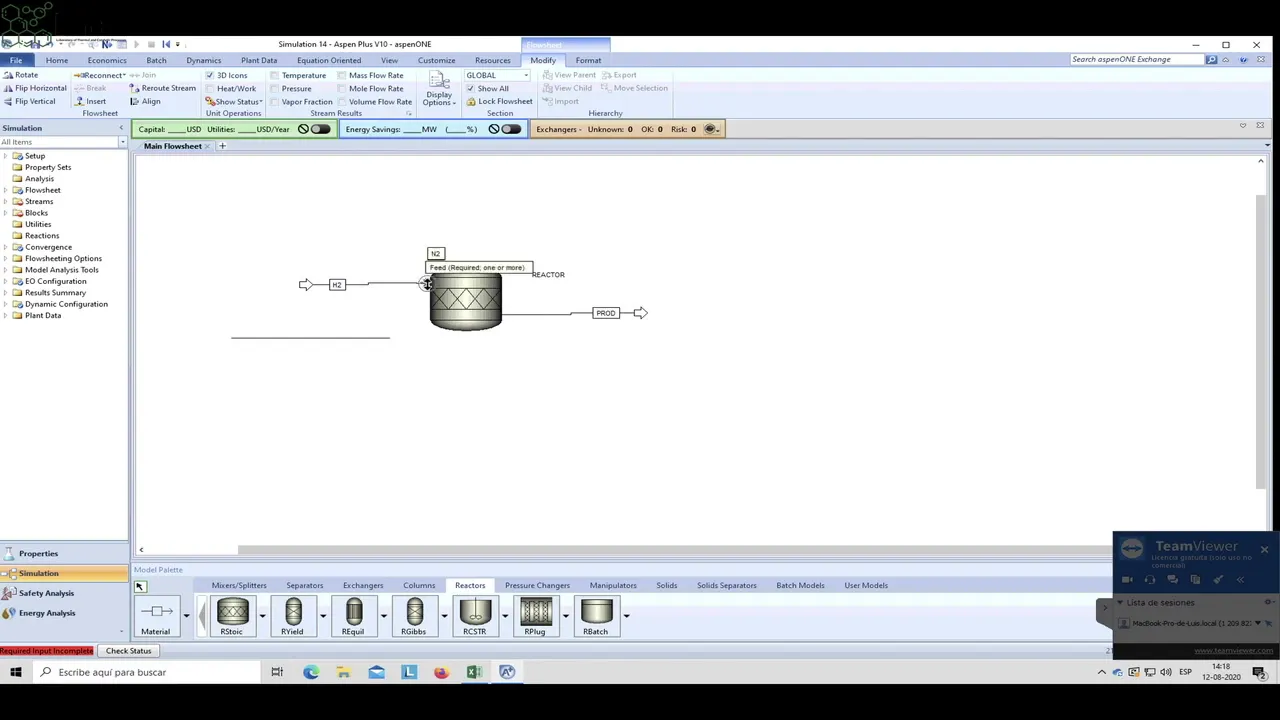Open the File menu
The width and height of the screenshot is (1280, 720).
click(16, 60)
